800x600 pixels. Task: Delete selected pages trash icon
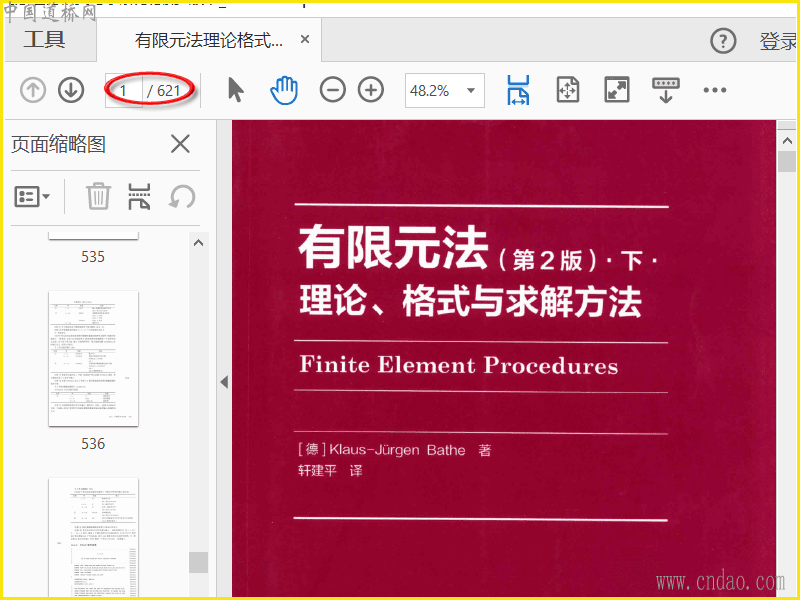click(x=98, y=196)
